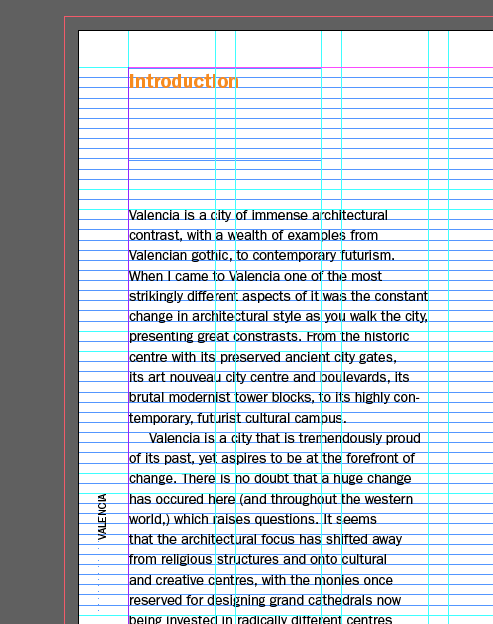Click the line 'has occured here (and throughout the western'
Screen dimensions: 493x624
coord(271,499)
